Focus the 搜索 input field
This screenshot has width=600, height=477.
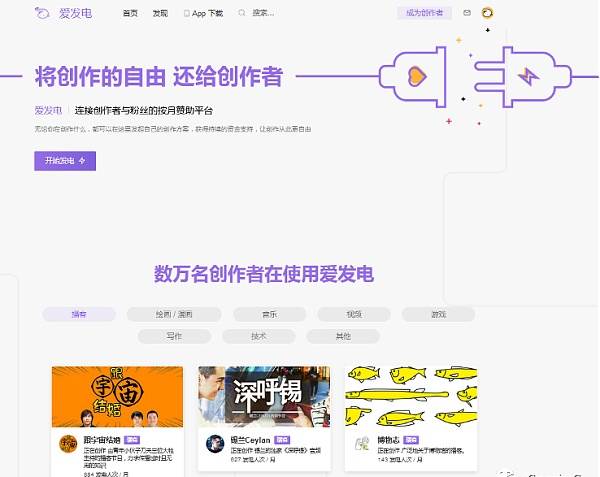tap(263, 13)
